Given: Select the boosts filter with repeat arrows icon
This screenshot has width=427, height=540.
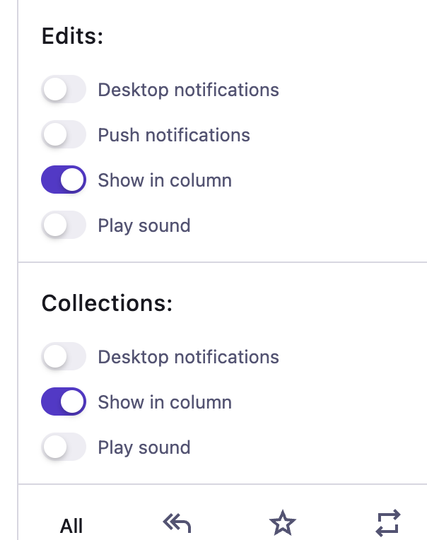Looking at the screenshot, I should point(388,523).
